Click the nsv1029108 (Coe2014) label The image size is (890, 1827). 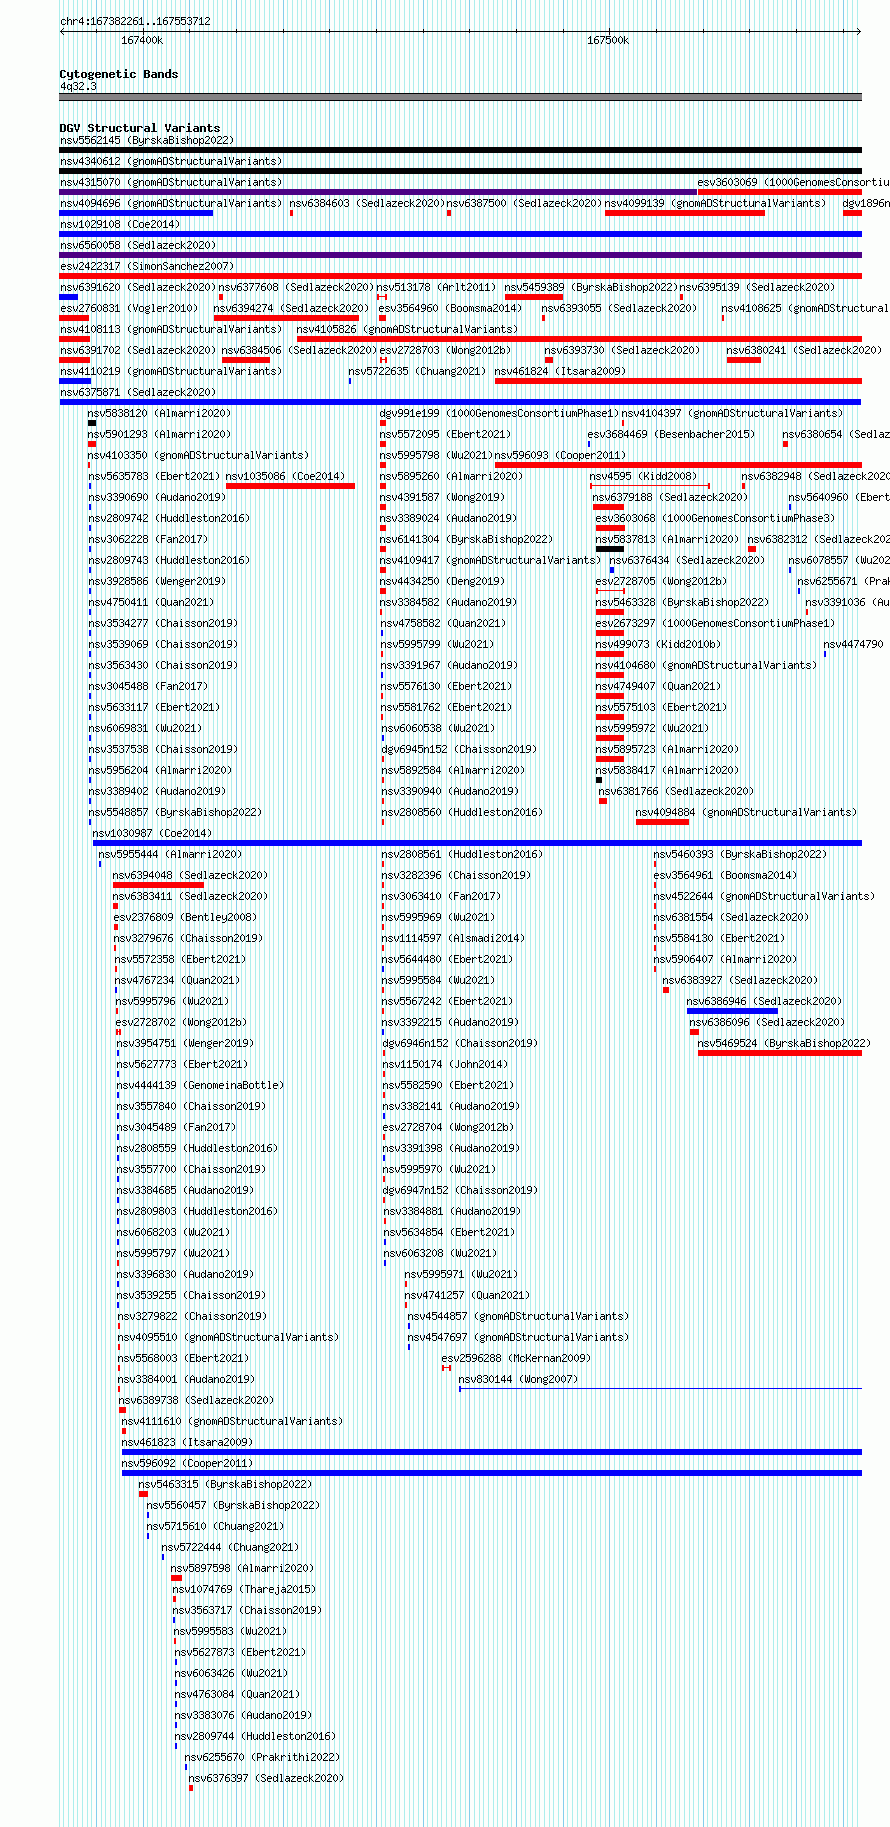[120, 224]
